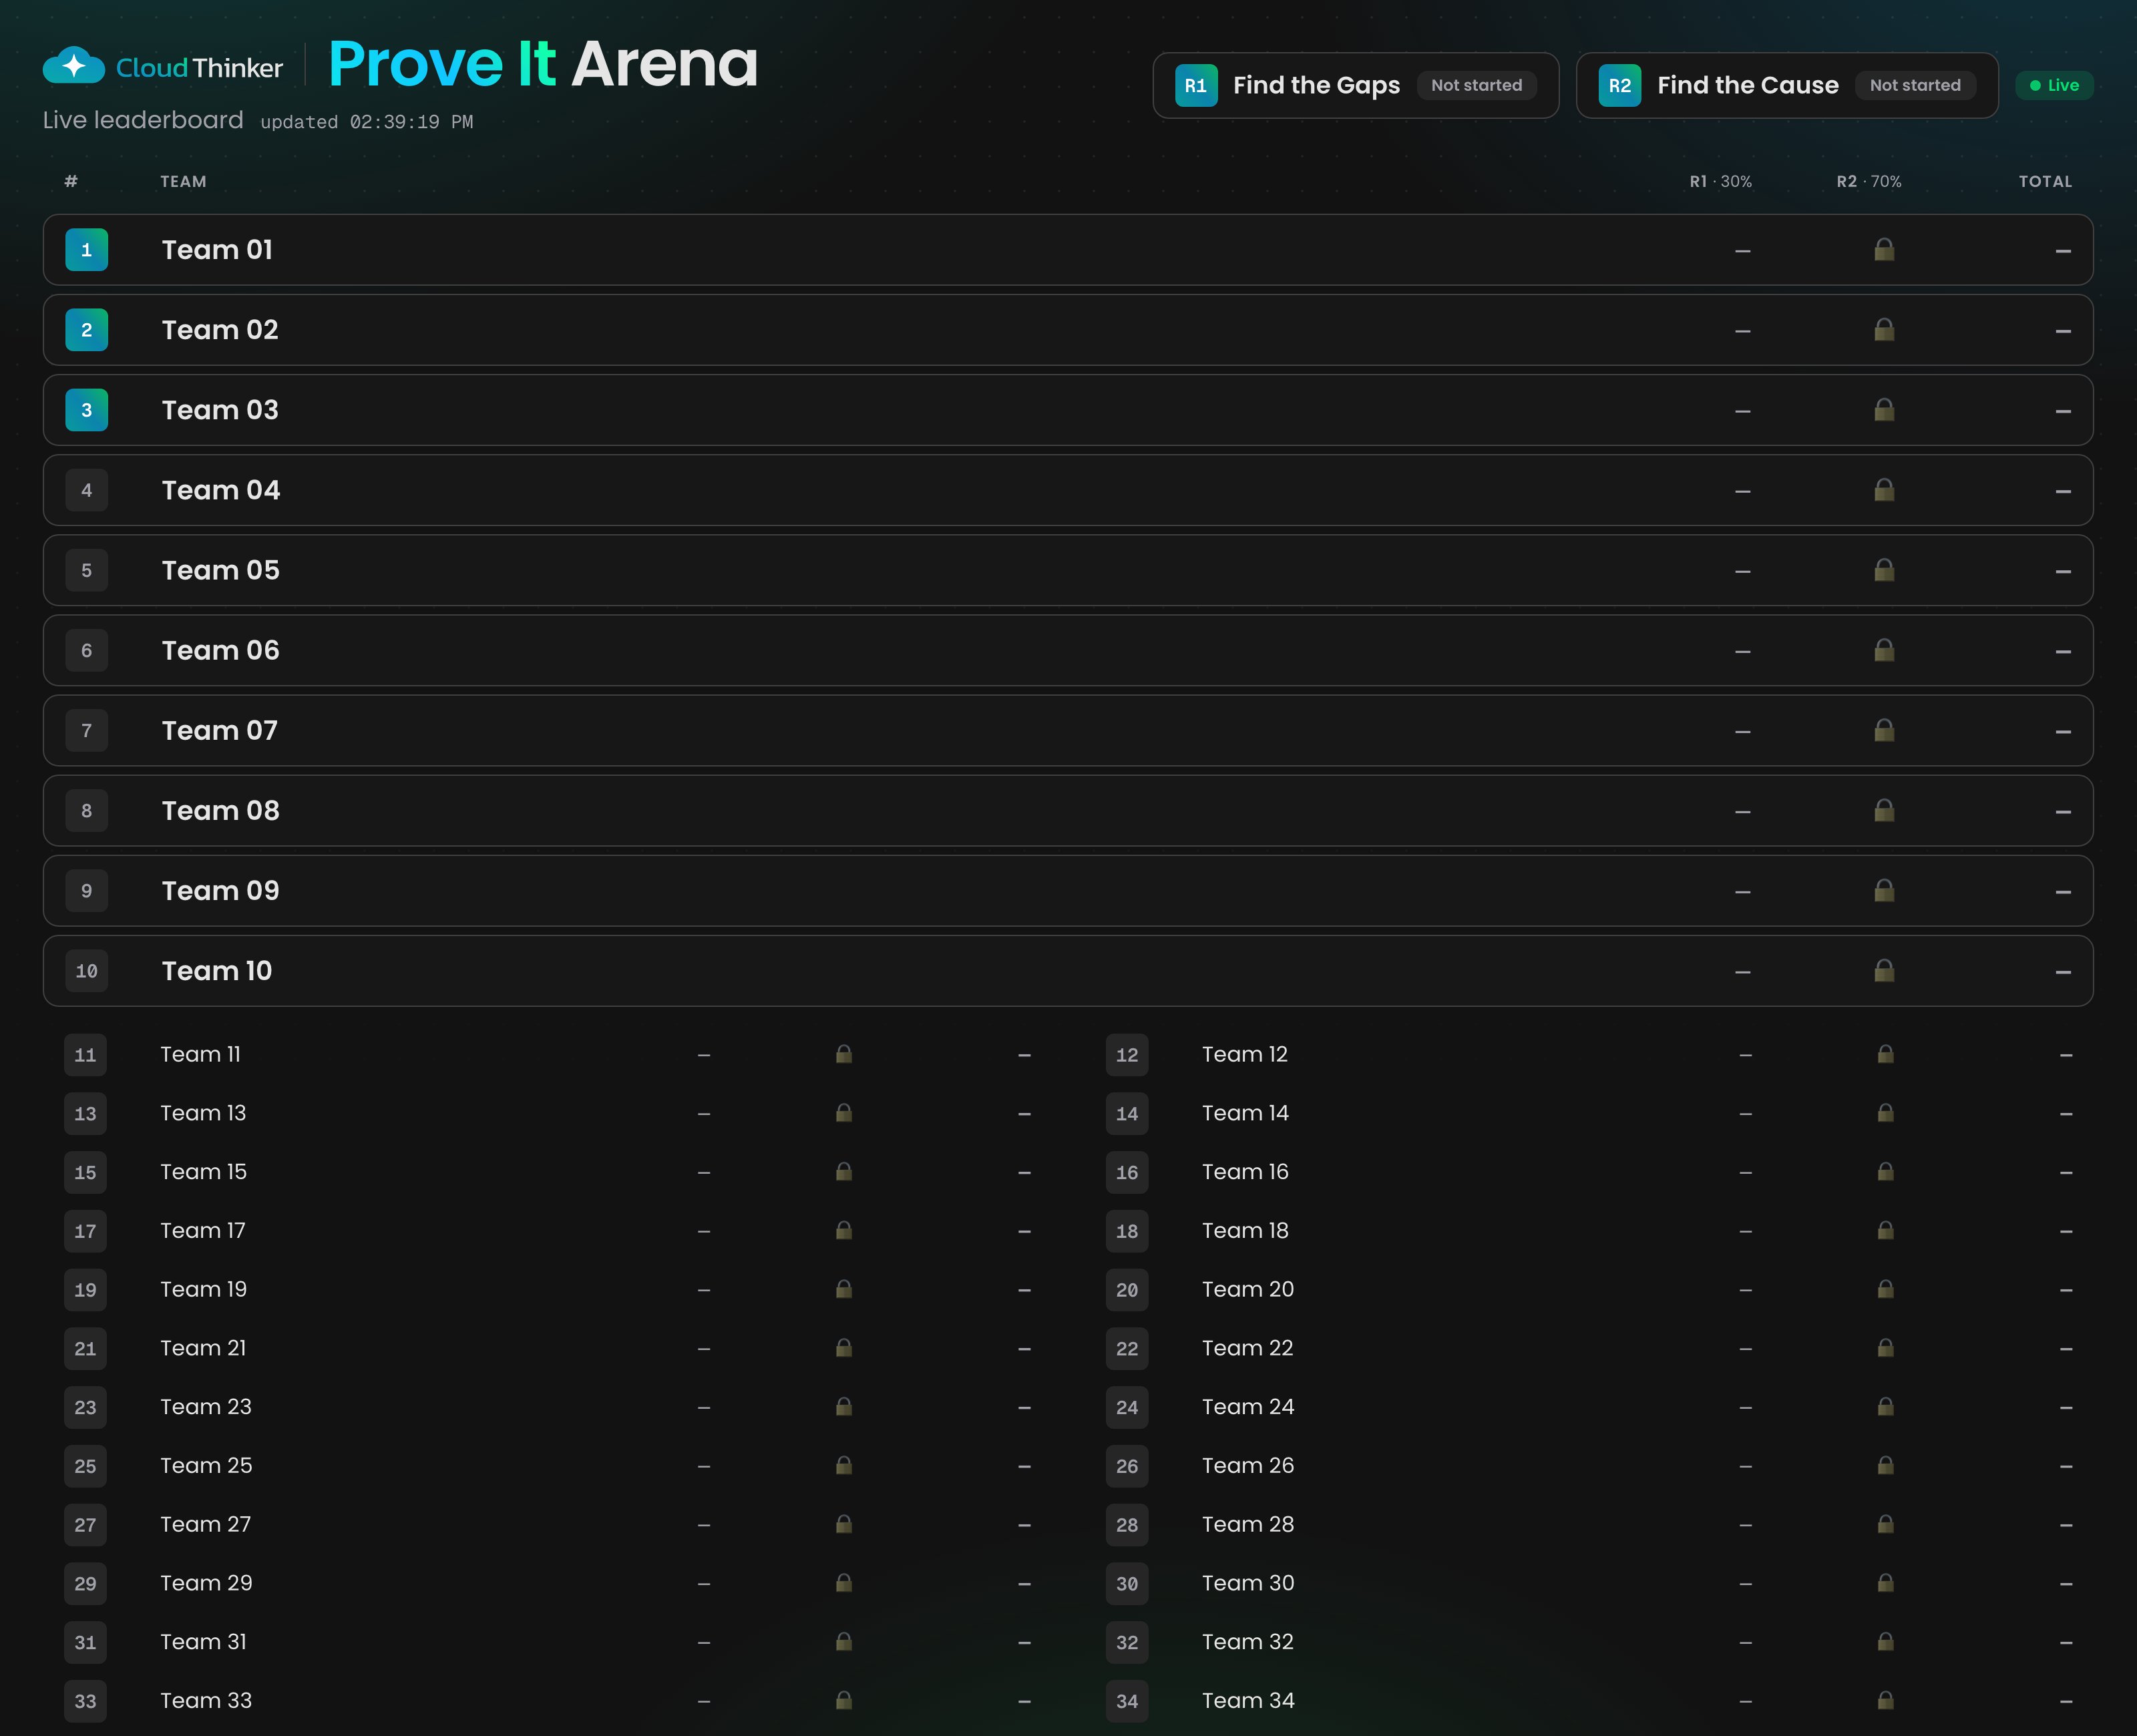
Task: Select the Team 01 name
Action: [x=217, y=250]
